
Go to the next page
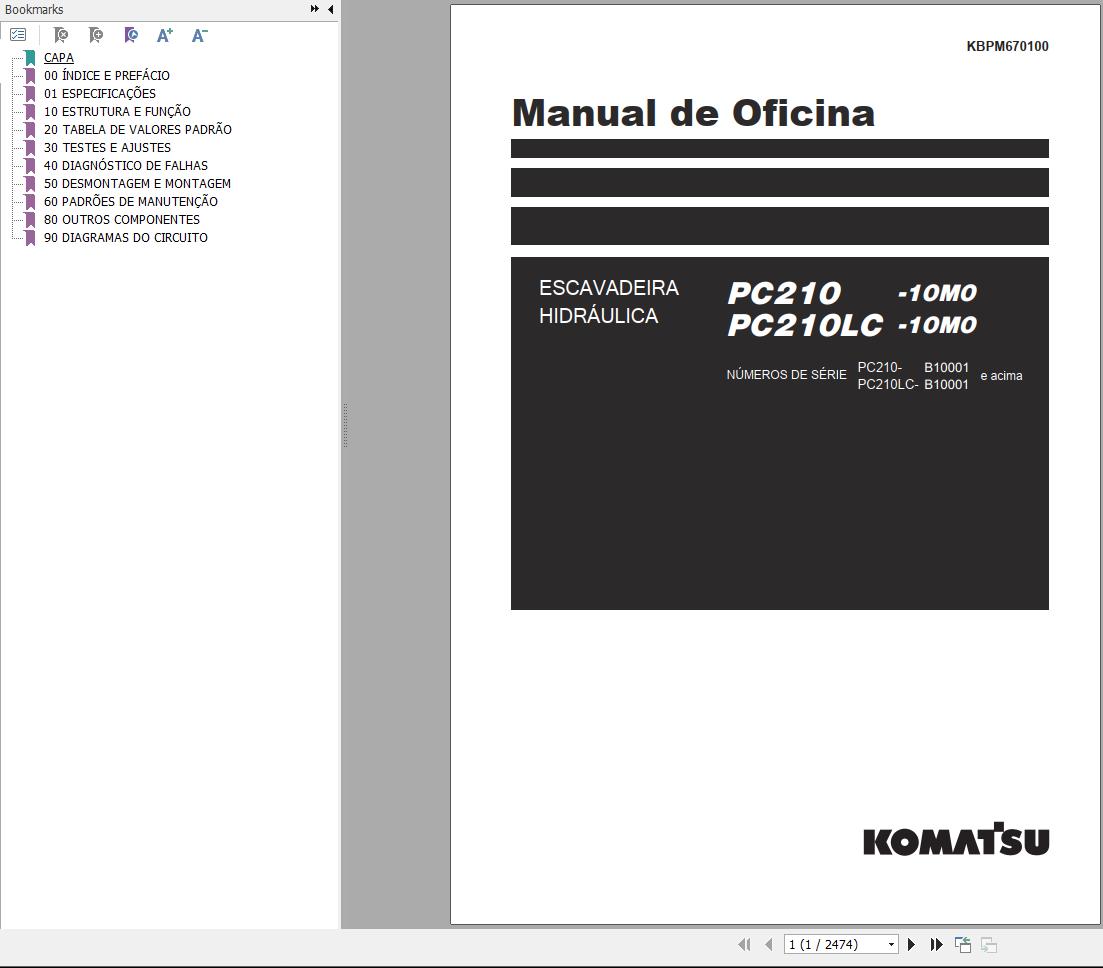click(911, 945)
